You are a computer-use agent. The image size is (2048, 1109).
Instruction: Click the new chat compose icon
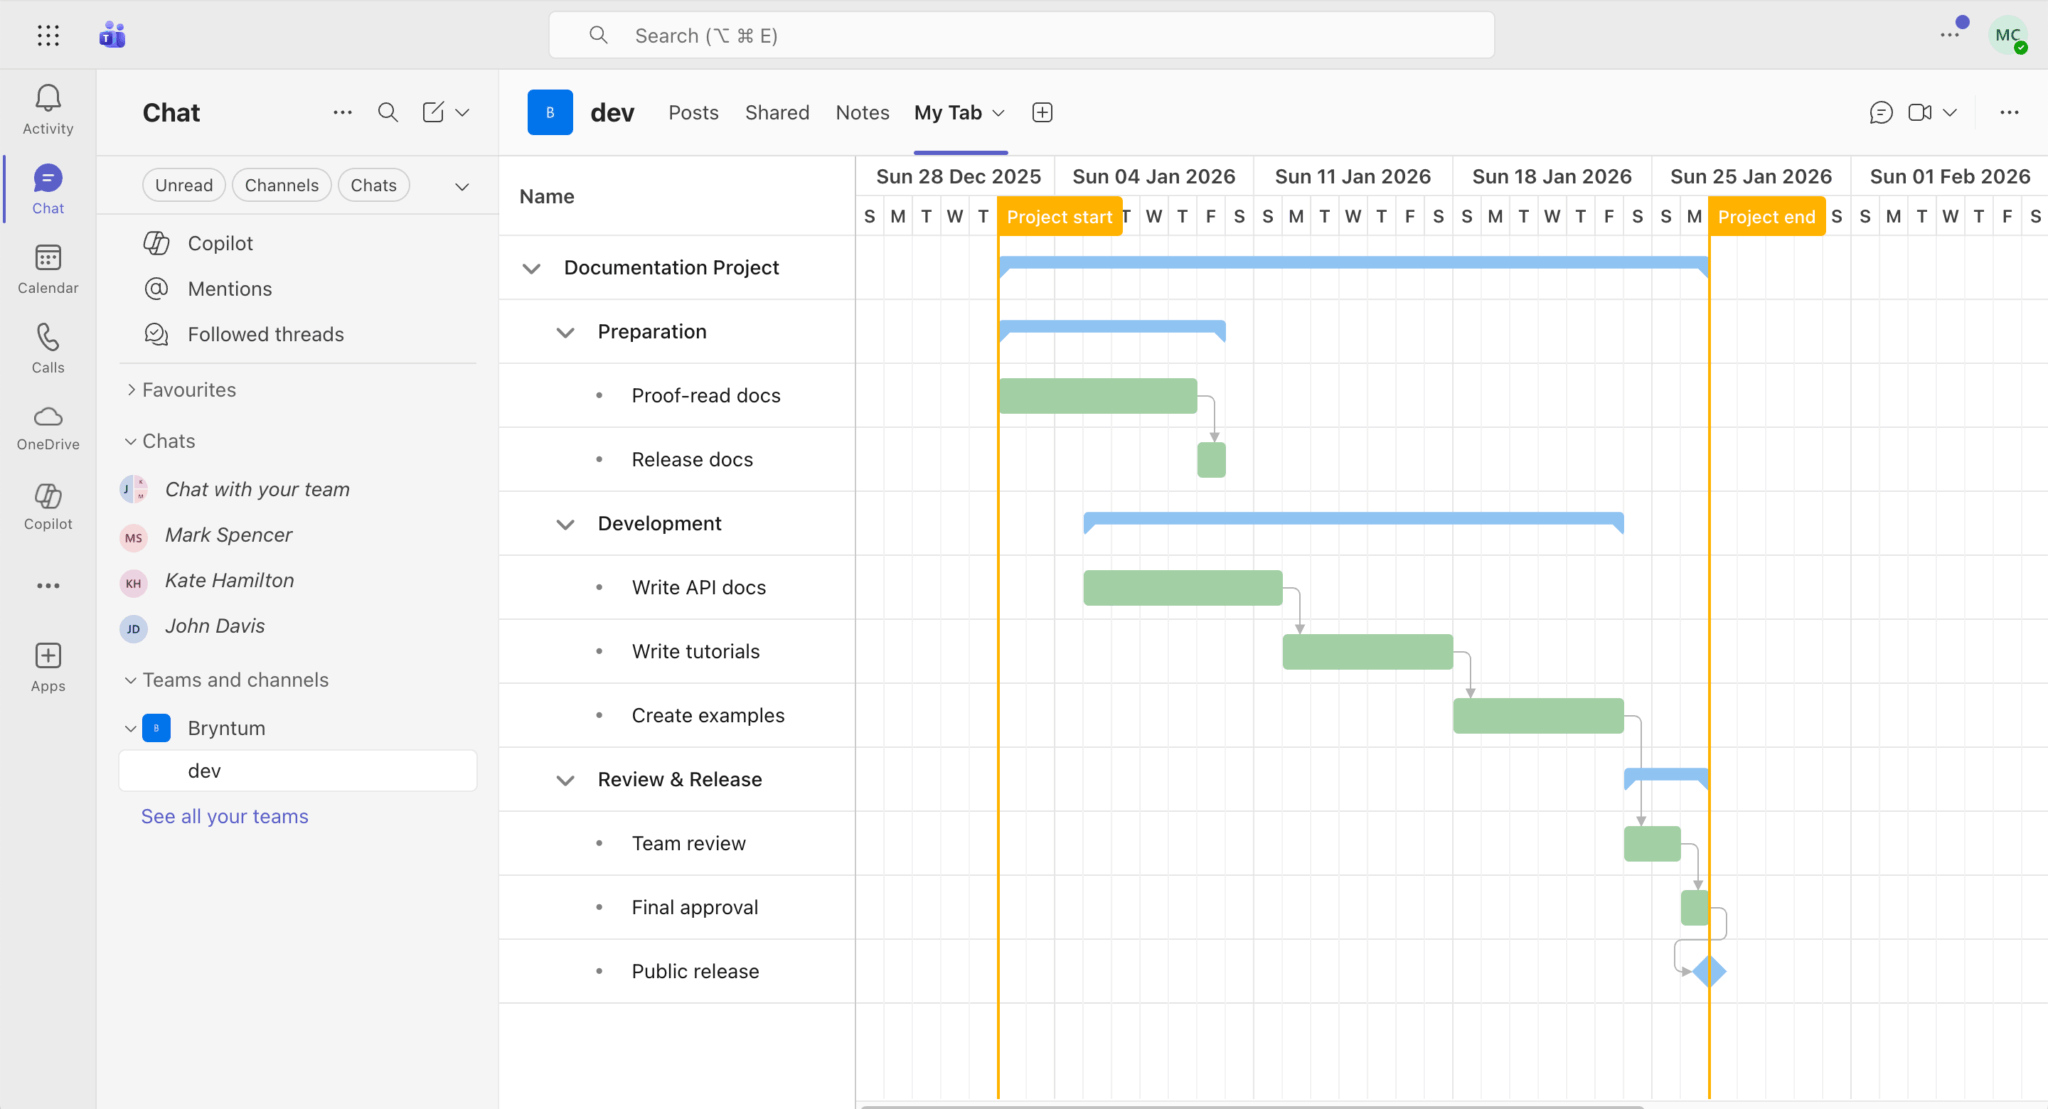(x=433, y=112)
